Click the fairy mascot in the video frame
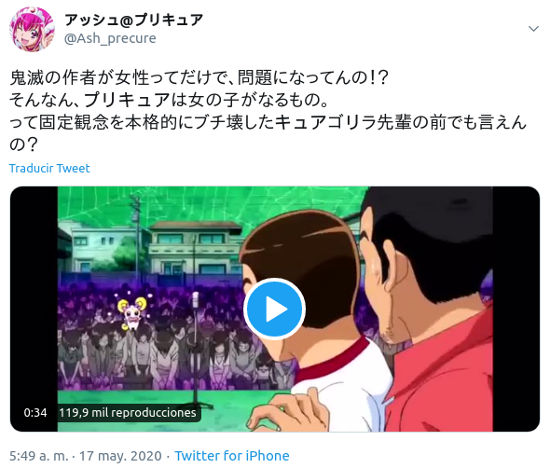The image size is (550, 468). [132, 313]
